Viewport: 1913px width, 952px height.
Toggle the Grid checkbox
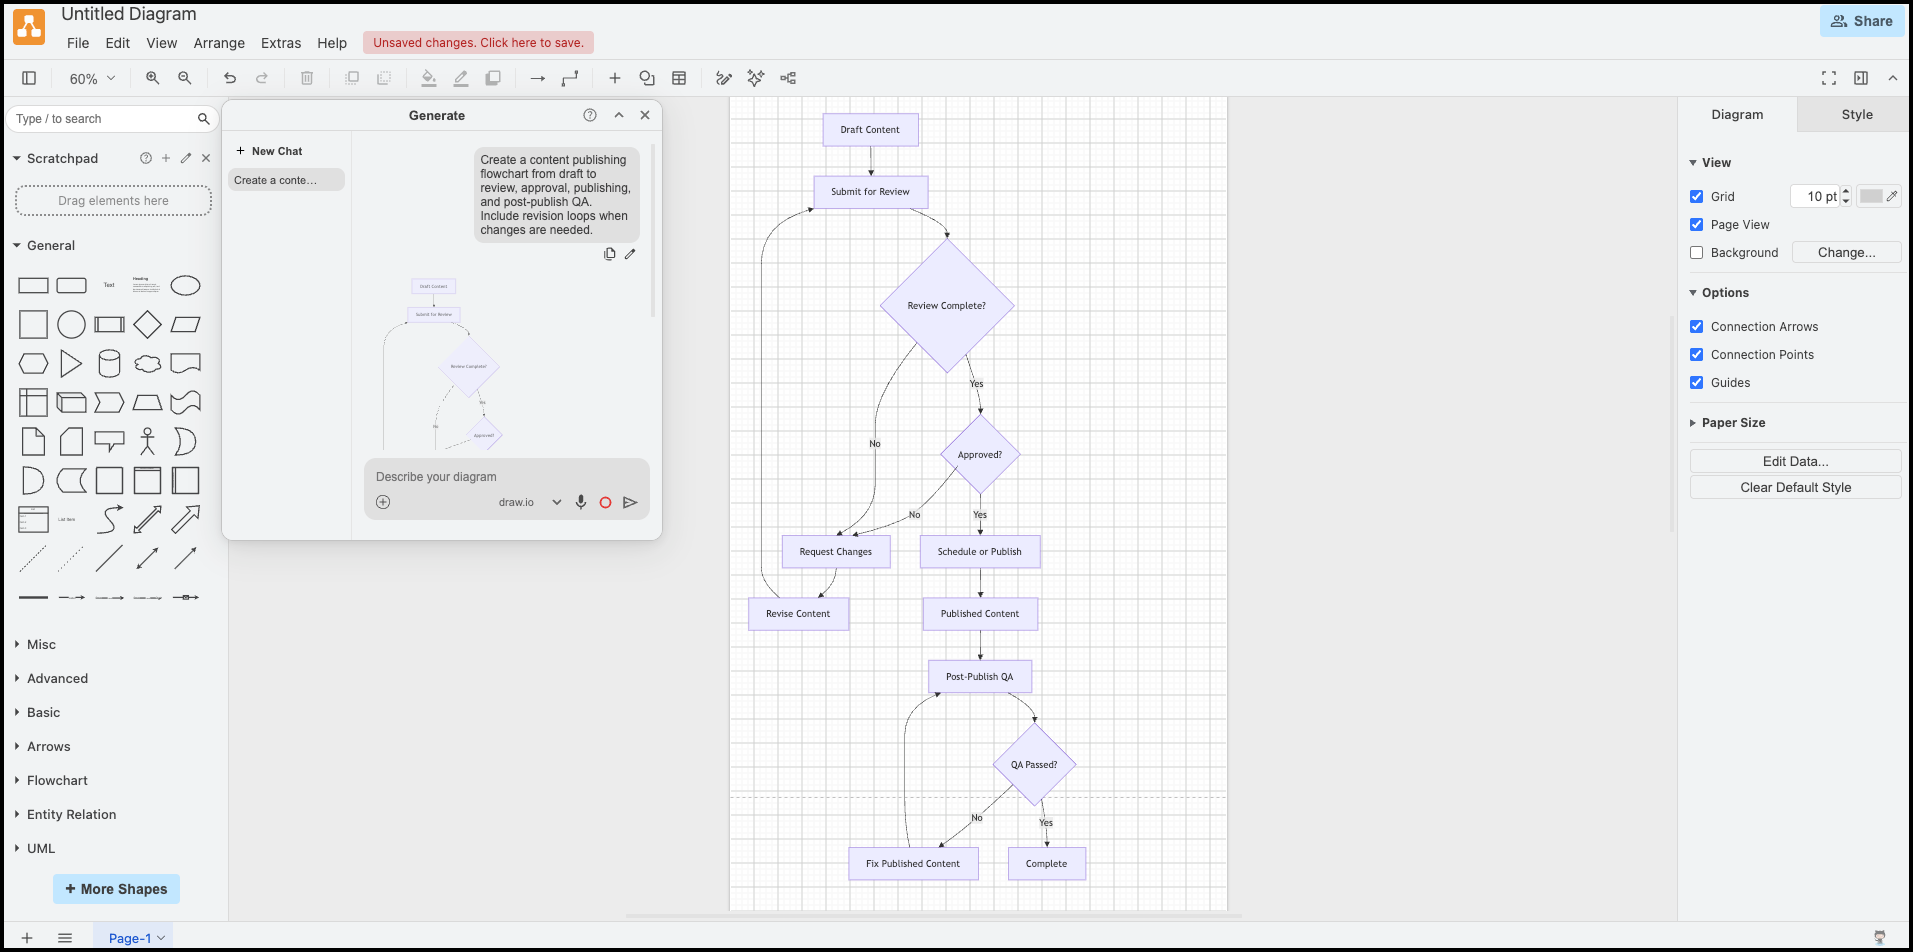pyautogui.click(x=1697, y=197)
